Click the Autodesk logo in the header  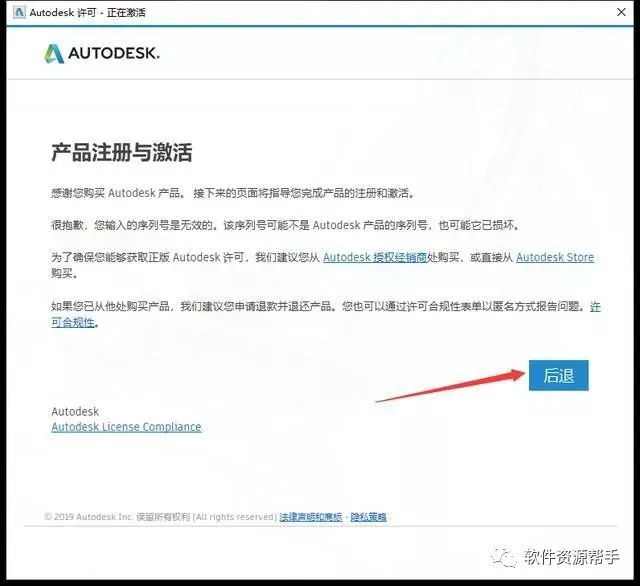tap(102, 53)
